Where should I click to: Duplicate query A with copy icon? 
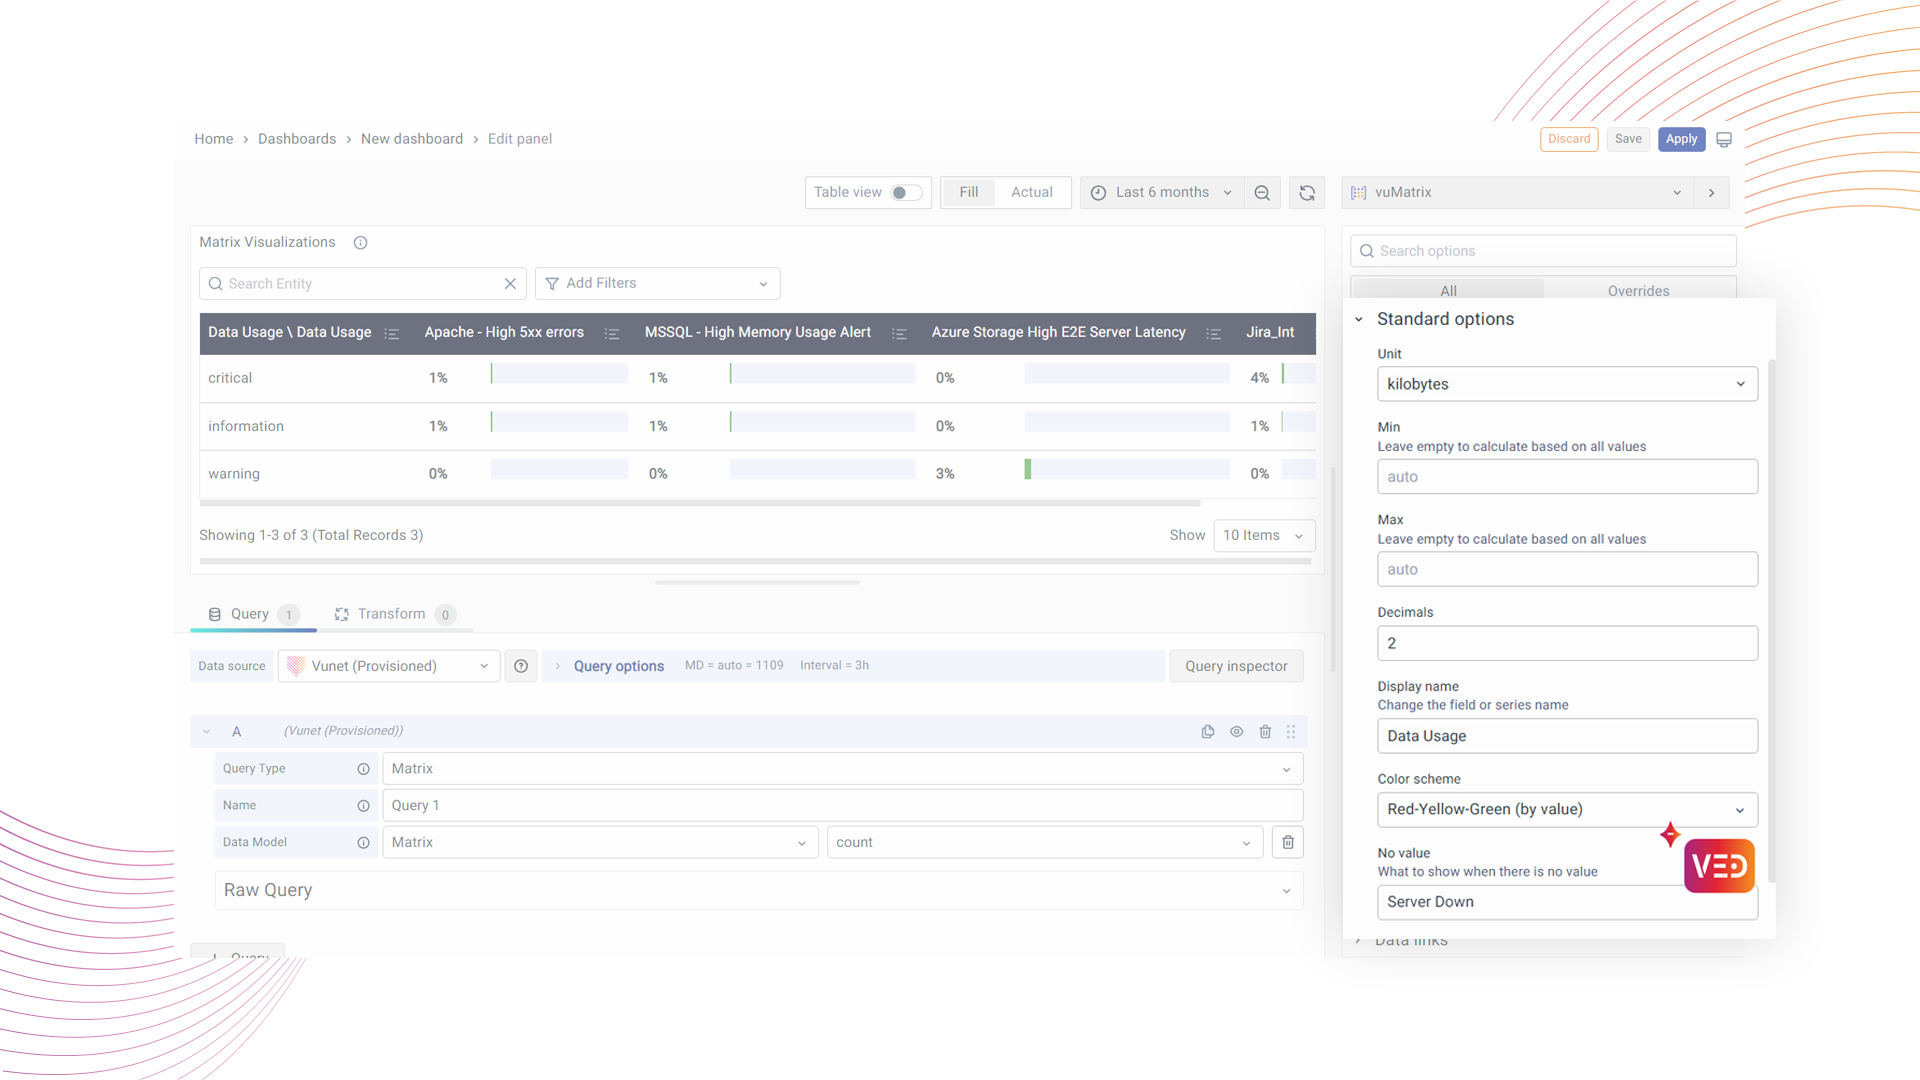click(1208, 732)
